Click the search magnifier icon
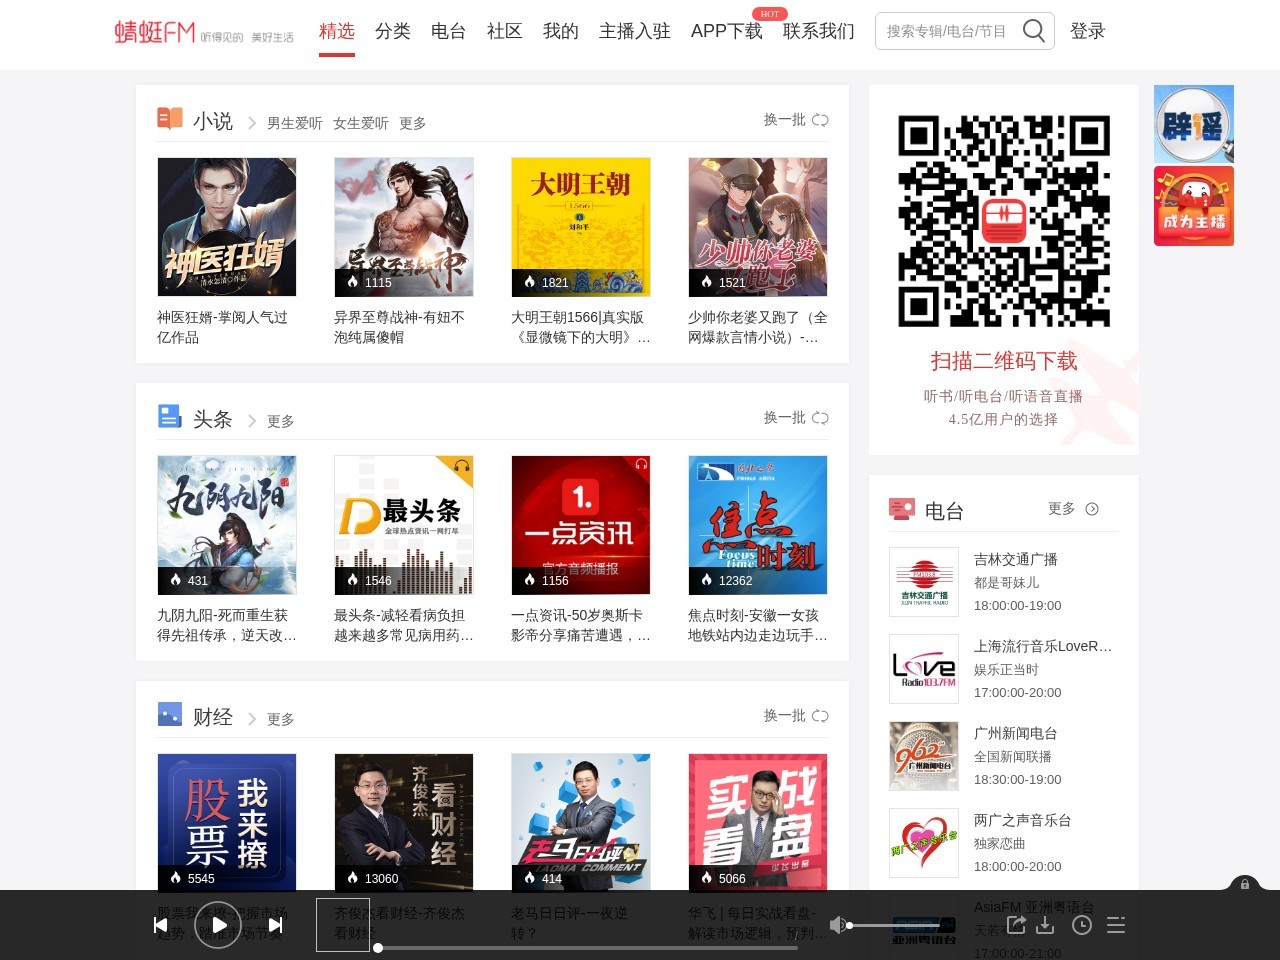1280x960 pixels. click(1034, 31)
